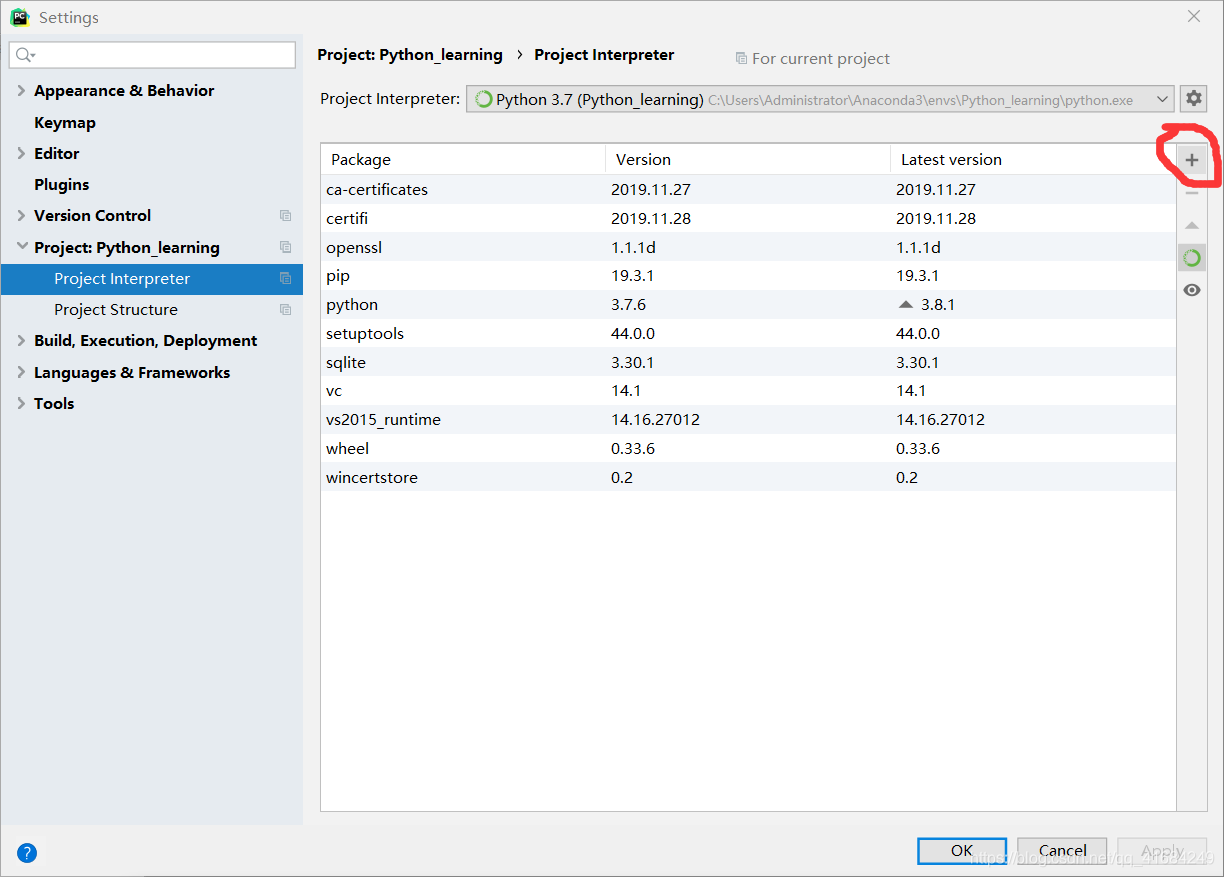
Task: Click in the settings search field
Action: 152,55
